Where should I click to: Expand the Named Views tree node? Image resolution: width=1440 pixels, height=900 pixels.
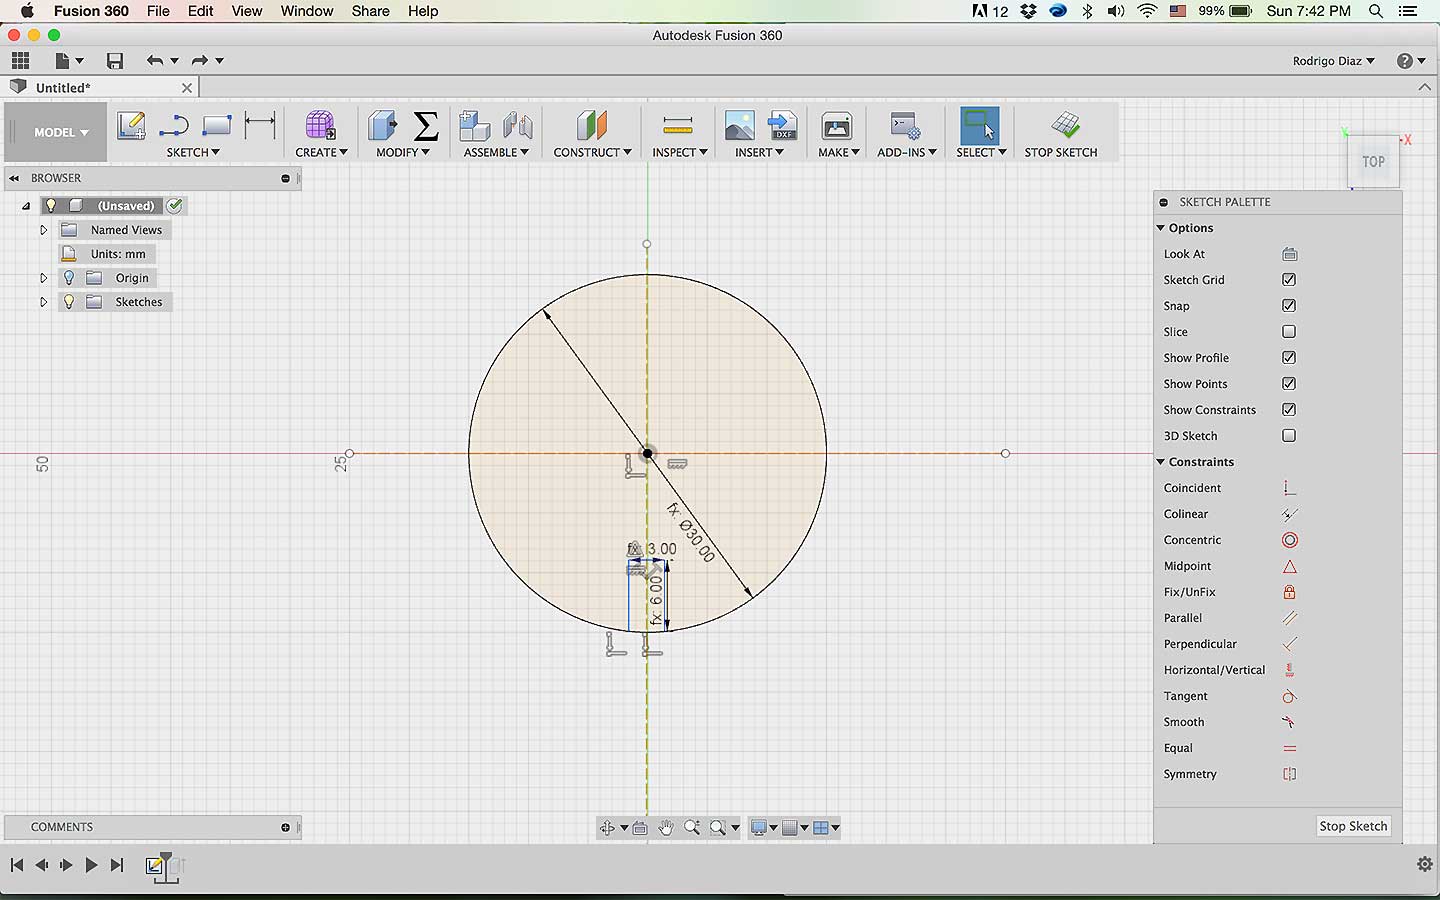pyautogui.click(x=43, y=230)
